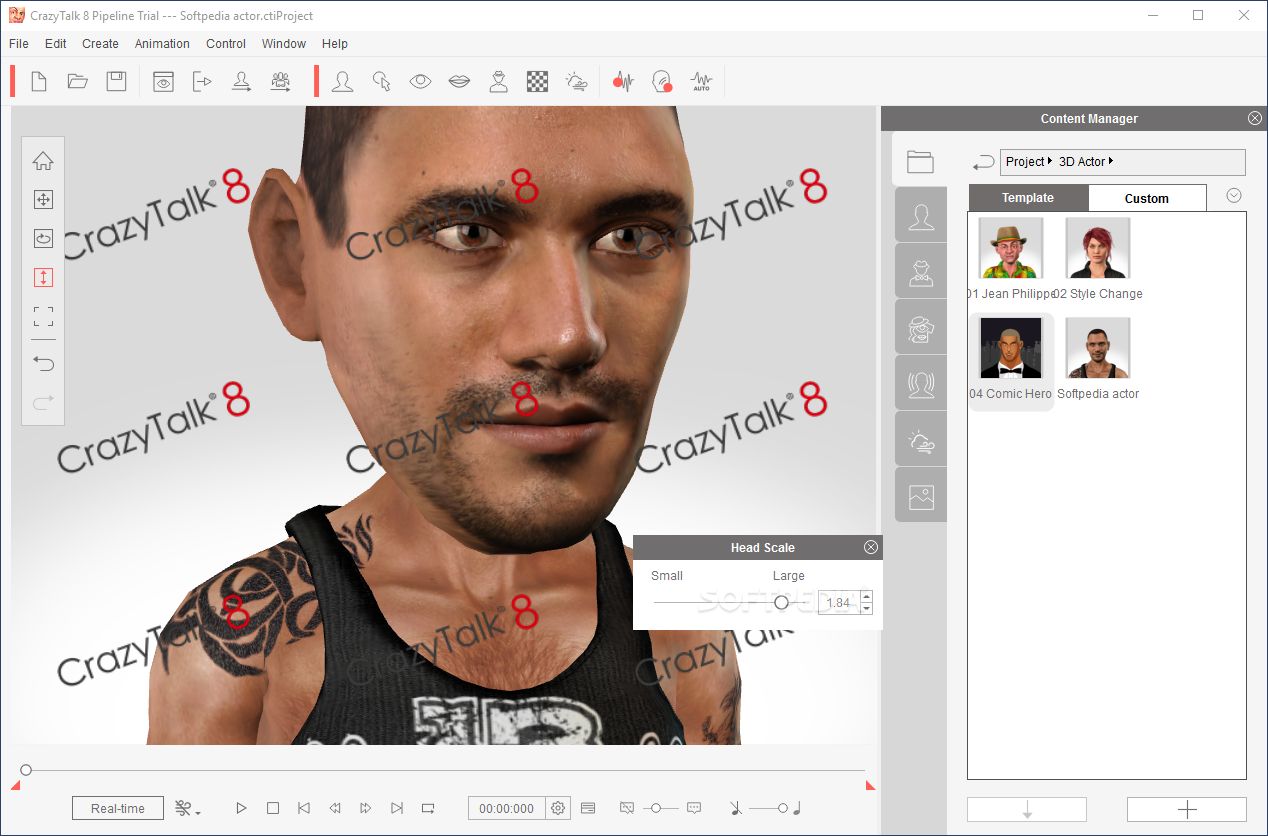The image size is (1268, 836).
Task: Open the eye settings tool
Action: 420,82
